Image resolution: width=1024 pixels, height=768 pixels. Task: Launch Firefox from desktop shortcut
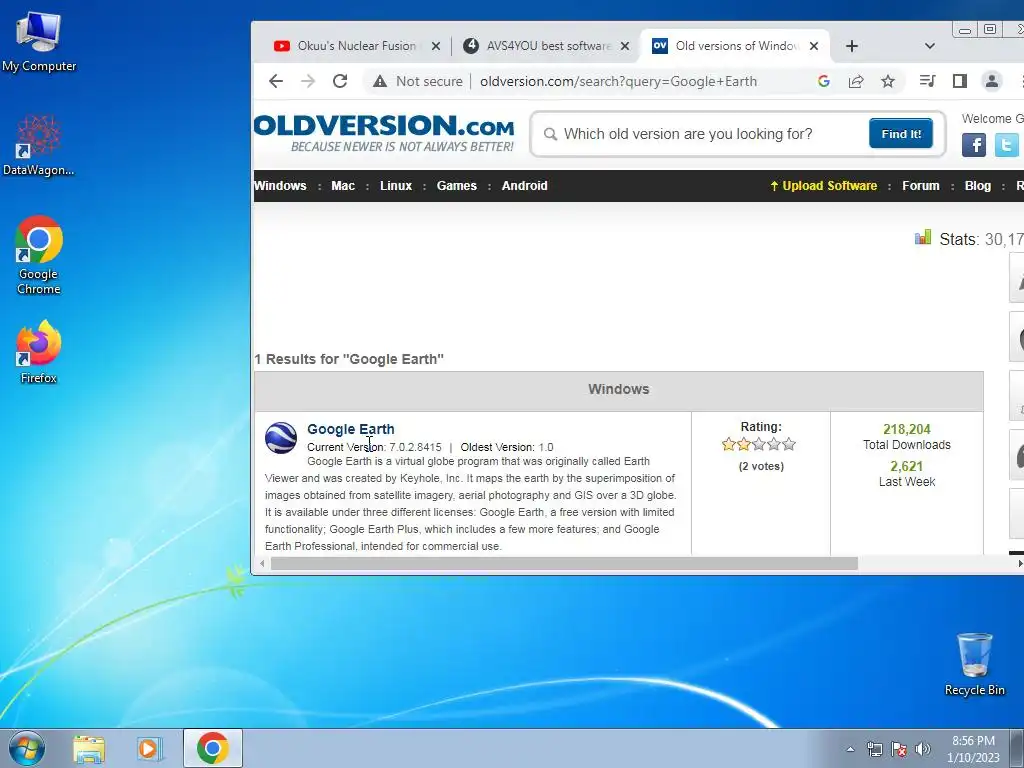tap(39, 352)
